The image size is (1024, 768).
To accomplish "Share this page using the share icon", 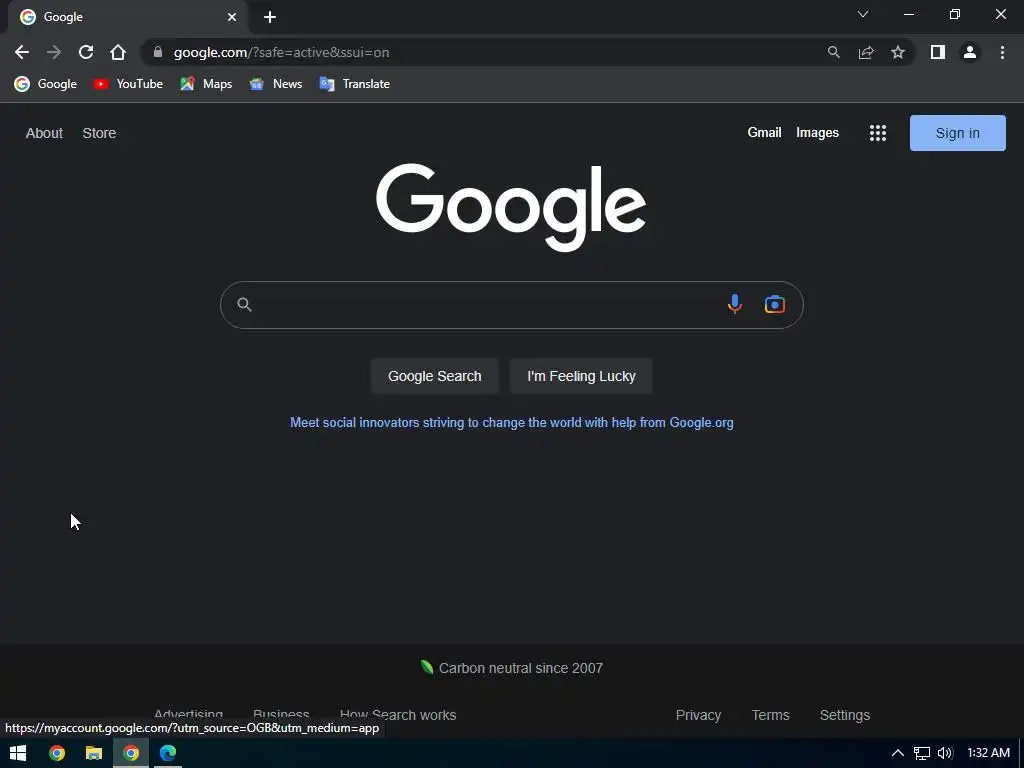I will point(866,52).
